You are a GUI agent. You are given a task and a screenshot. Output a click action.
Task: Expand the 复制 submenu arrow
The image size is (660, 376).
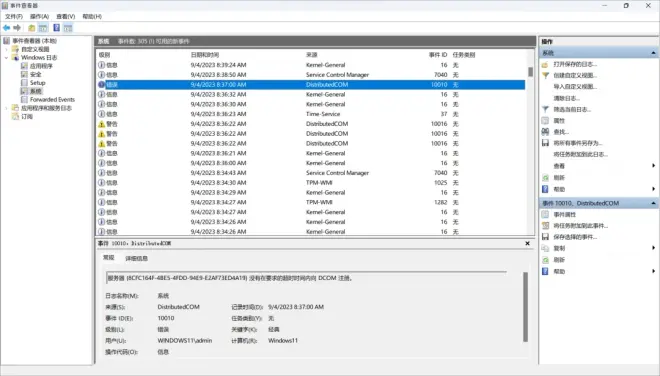[x=653, y=248]
